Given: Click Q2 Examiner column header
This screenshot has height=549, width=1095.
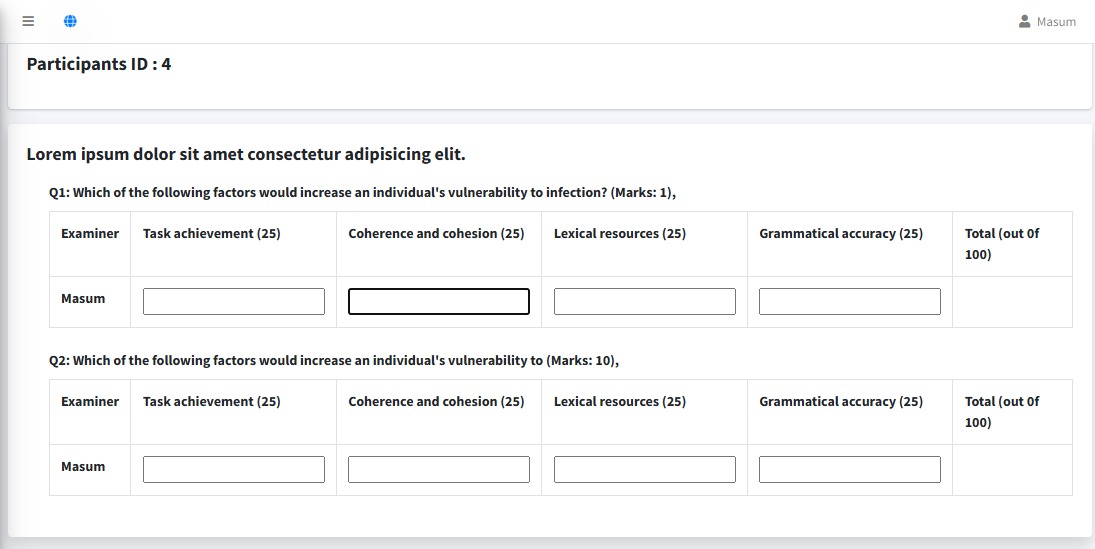Looking at the screenshot, I should pos(90,401).
